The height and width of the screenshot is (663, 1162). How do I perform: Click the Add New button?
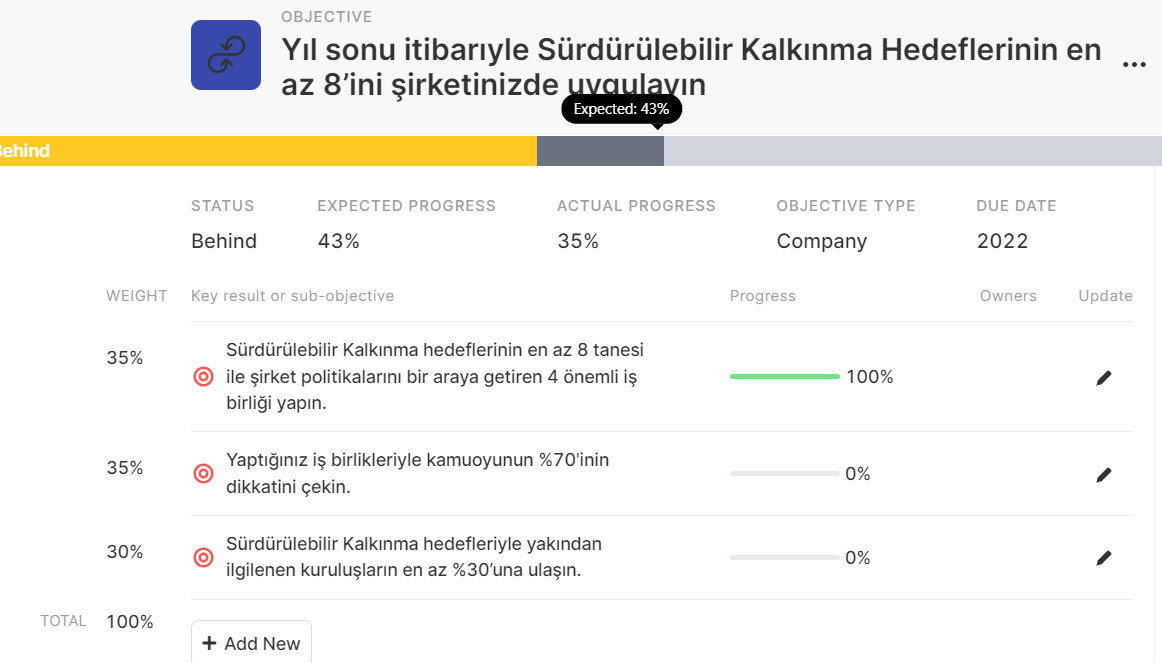tap(251, 642)
